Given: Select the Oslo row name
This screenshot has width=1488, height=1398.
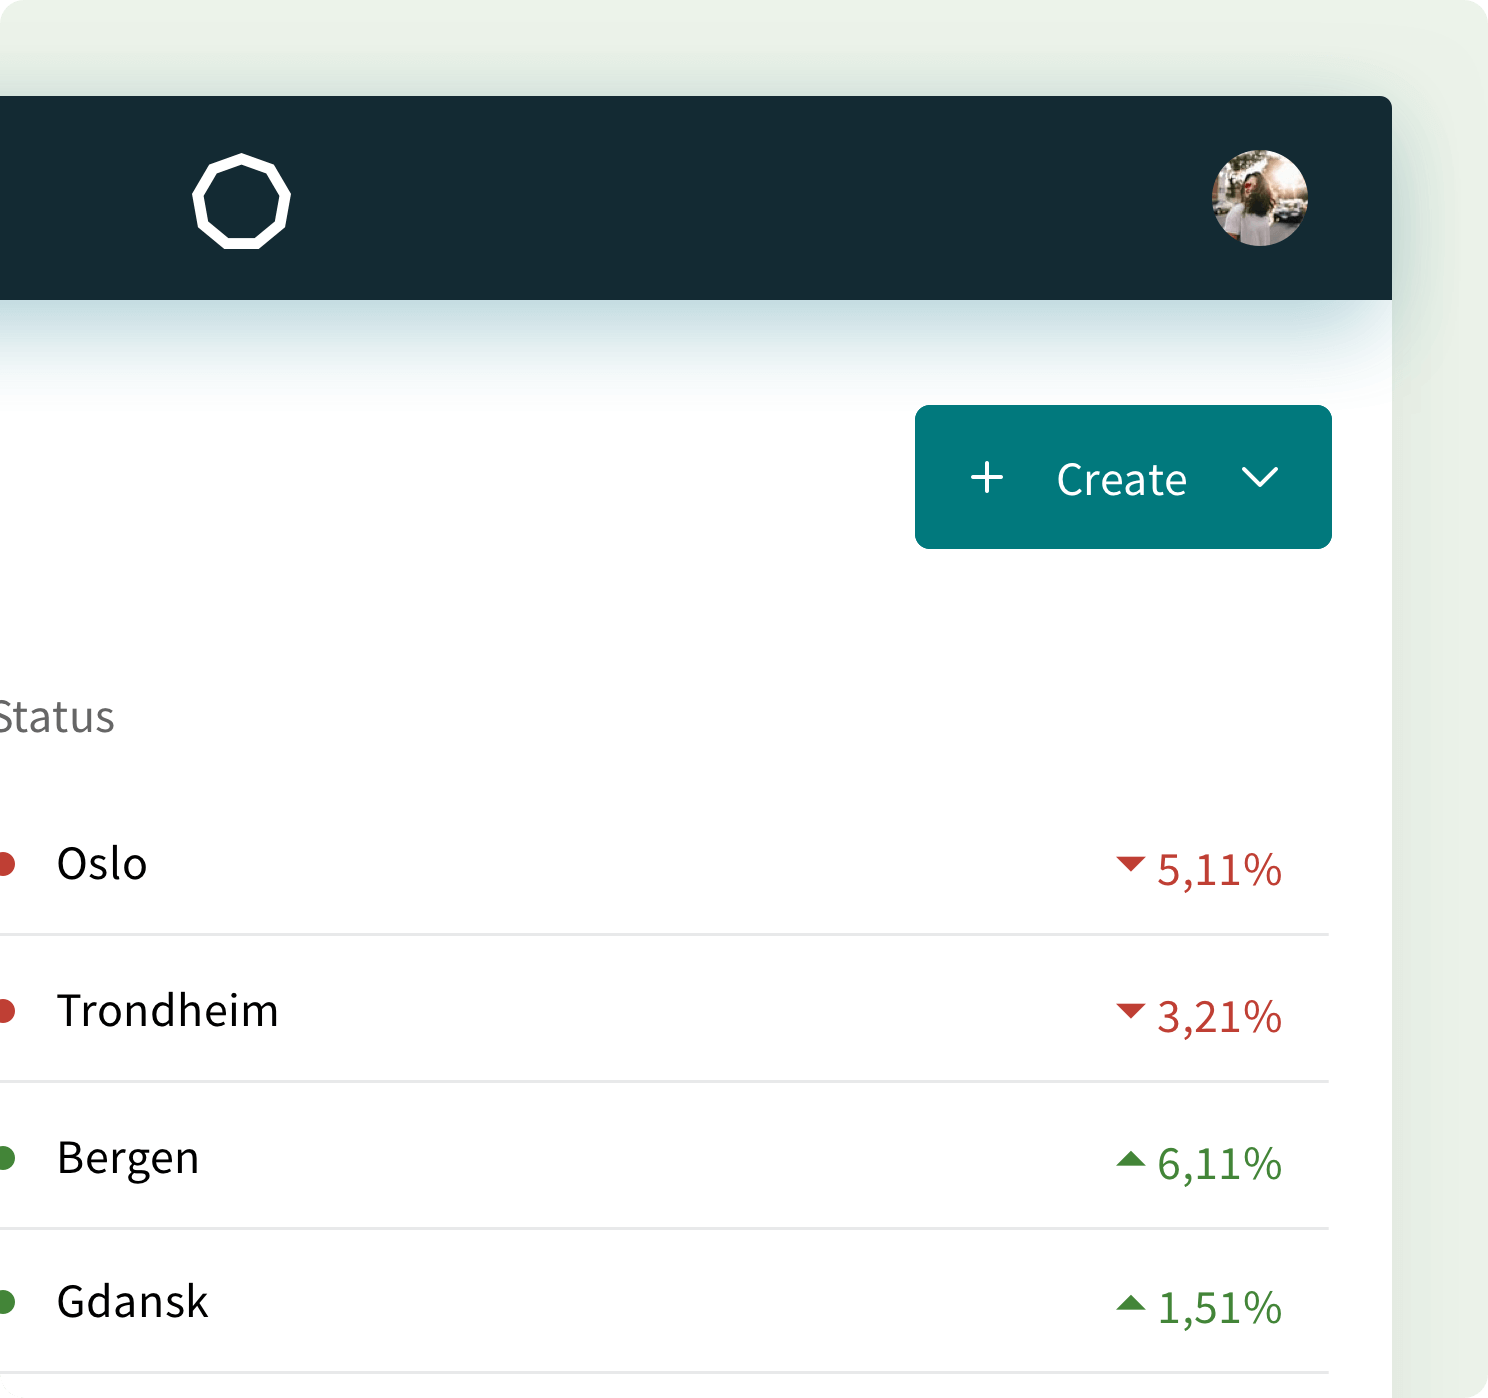Looking at the screenshot, I should (x=102, y=864).
